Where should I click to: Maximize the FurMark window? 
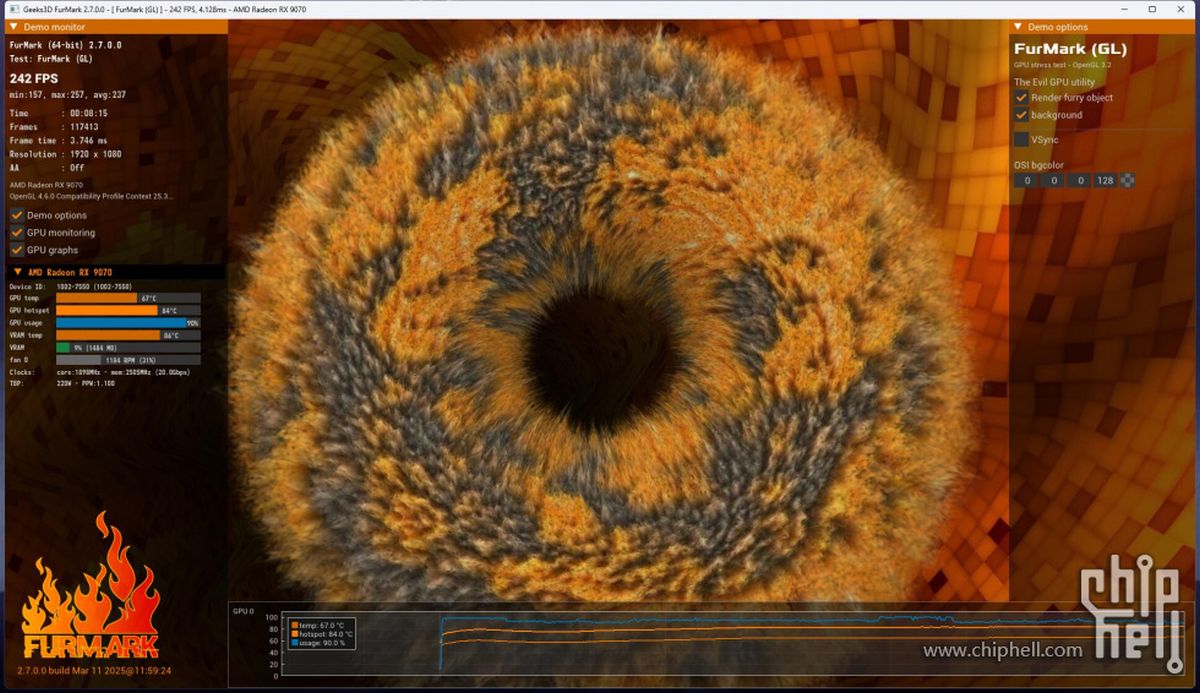tap(1153, 8)
